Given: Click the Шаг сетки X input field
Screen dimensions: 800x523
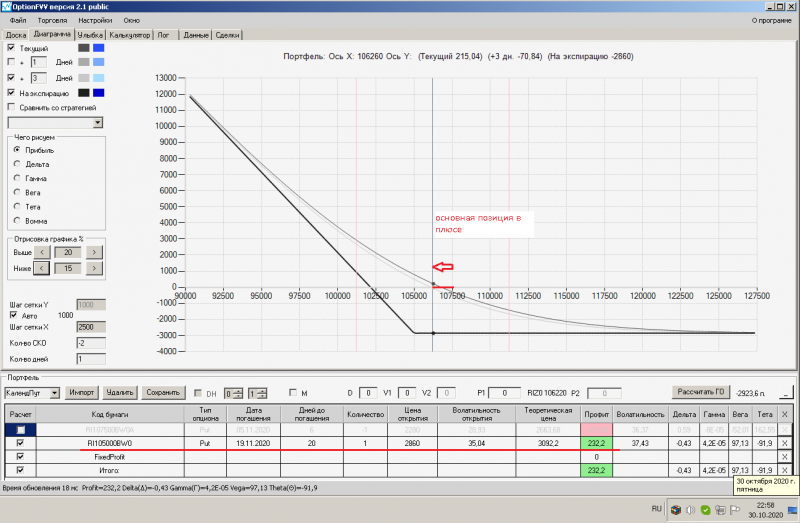Looking at the screenshot, I should [x=91, y=327].
